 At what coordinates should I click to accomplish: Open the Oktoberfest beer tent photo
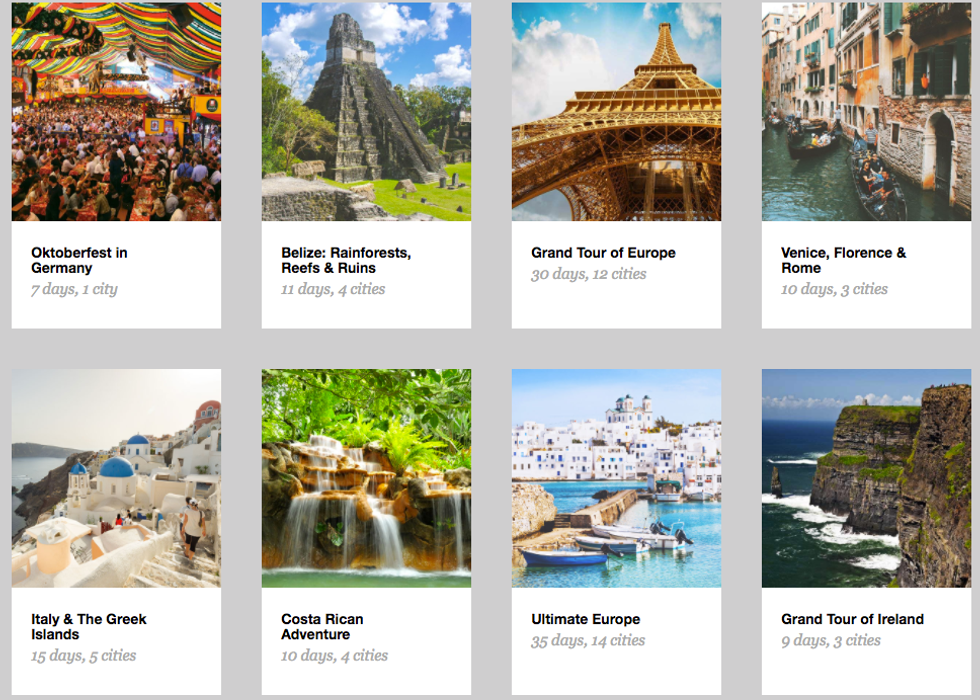(116, 111)
